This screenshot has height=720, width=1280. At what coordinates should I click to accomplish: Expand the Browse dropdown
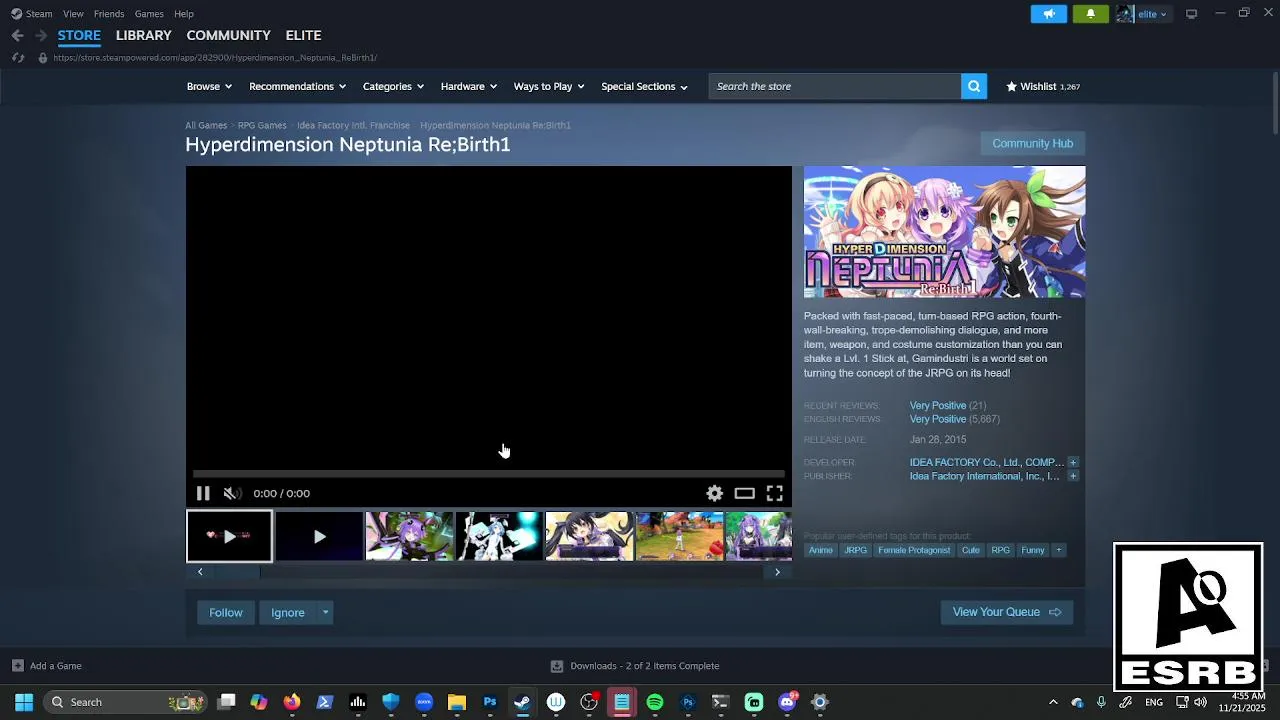coord(209,86)
